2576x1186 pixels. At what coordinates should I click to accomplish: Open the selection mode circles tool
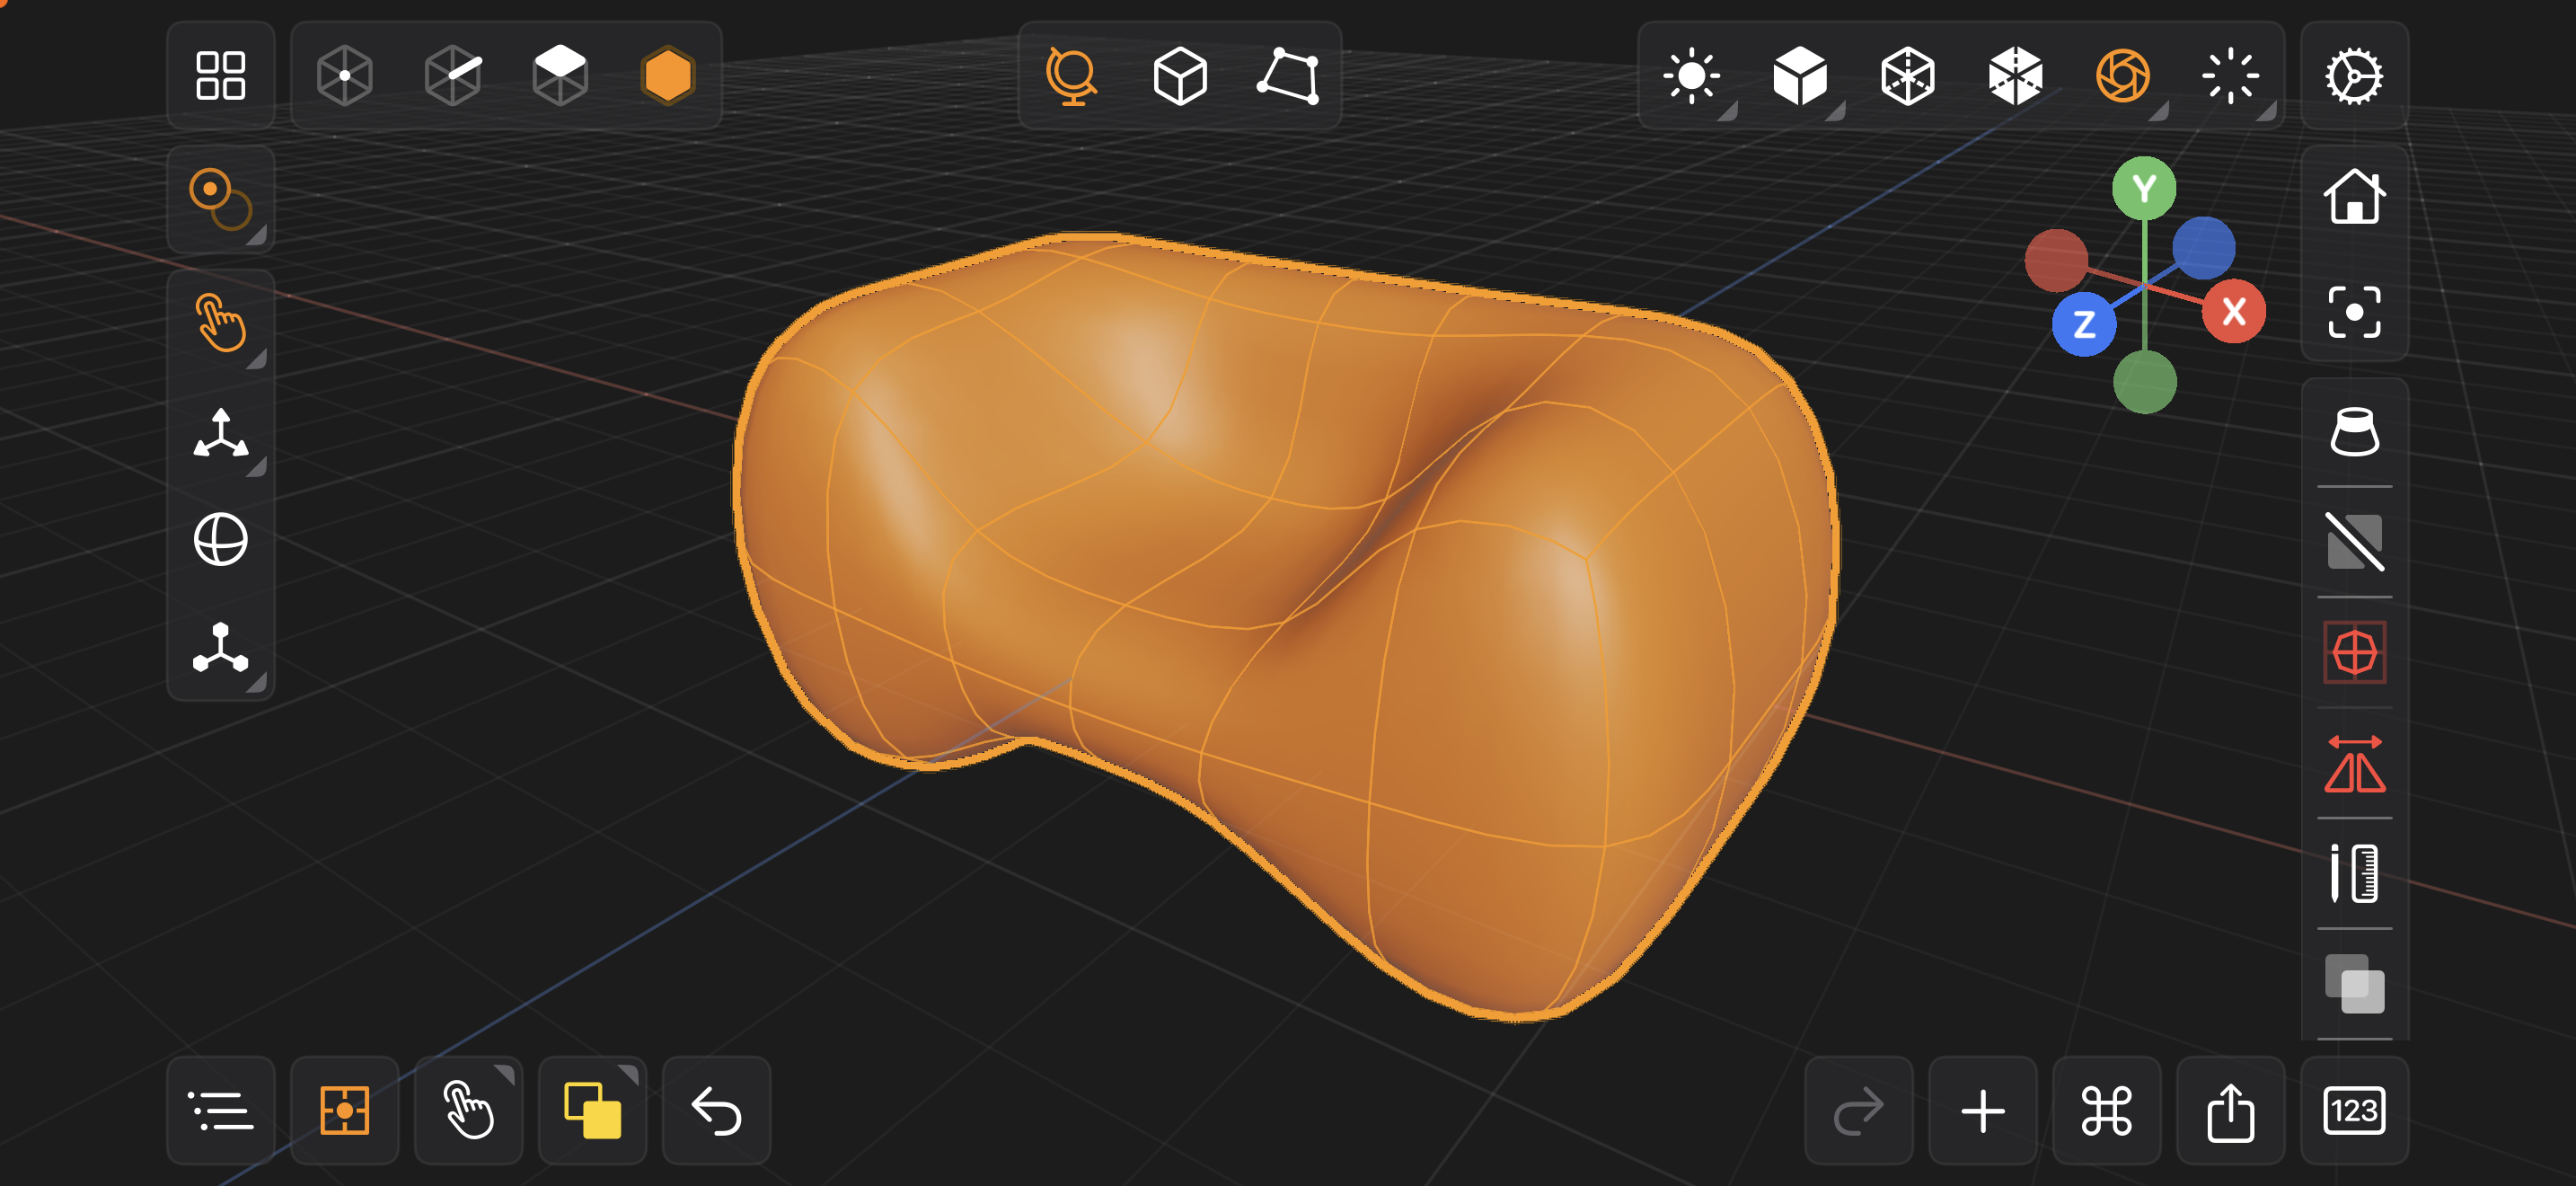click(220, 199)
